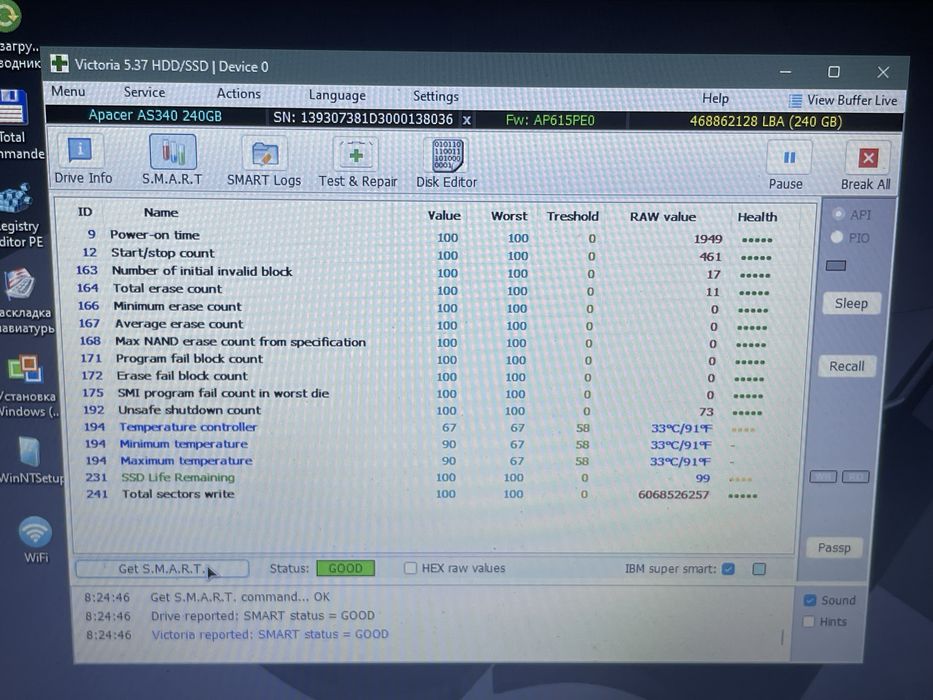Click the Victoria green cross title icon
933x700 pixels.
pyautogui.click(x=59, y=64)
